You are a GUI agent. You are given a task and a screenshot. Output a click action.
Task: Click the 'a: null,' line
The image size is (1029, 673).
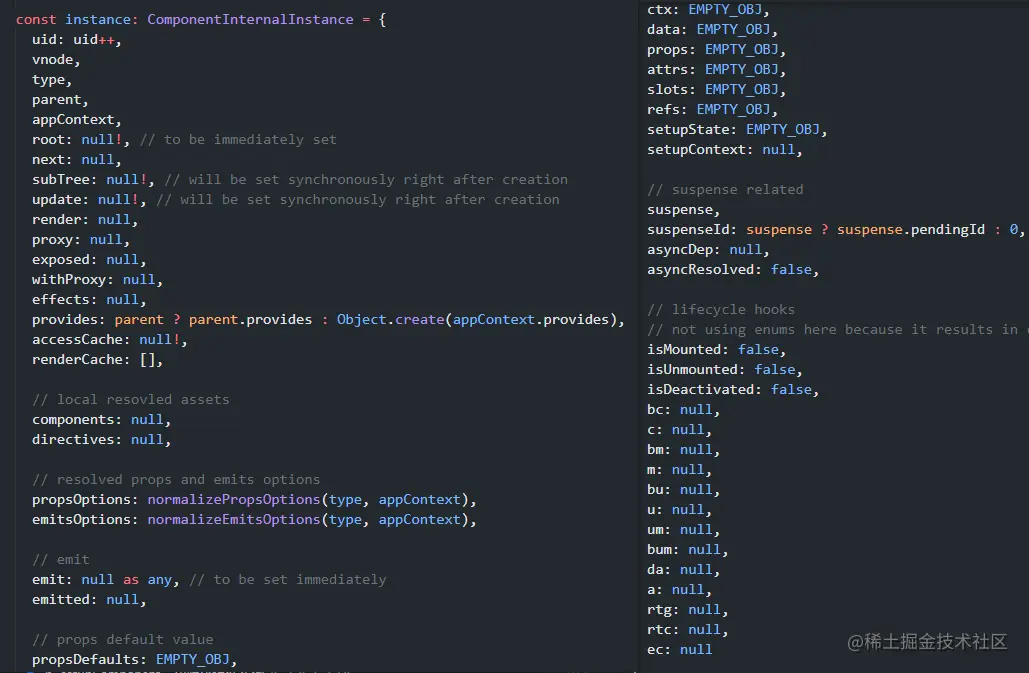(x=680, y=590)
